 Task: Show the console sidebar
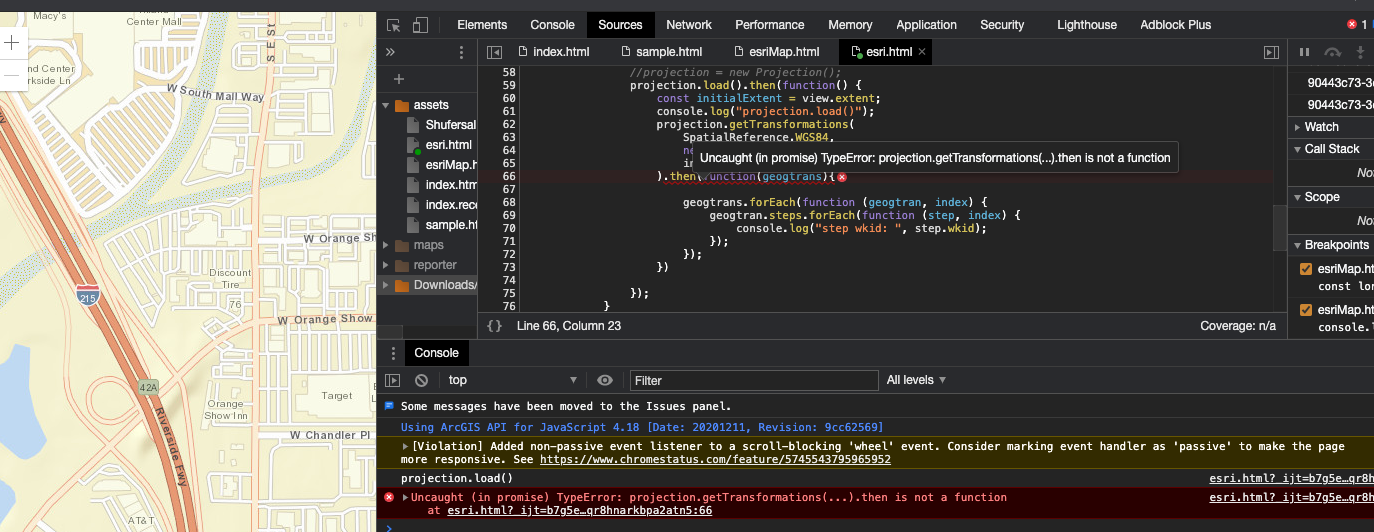(x=393, y=380)
